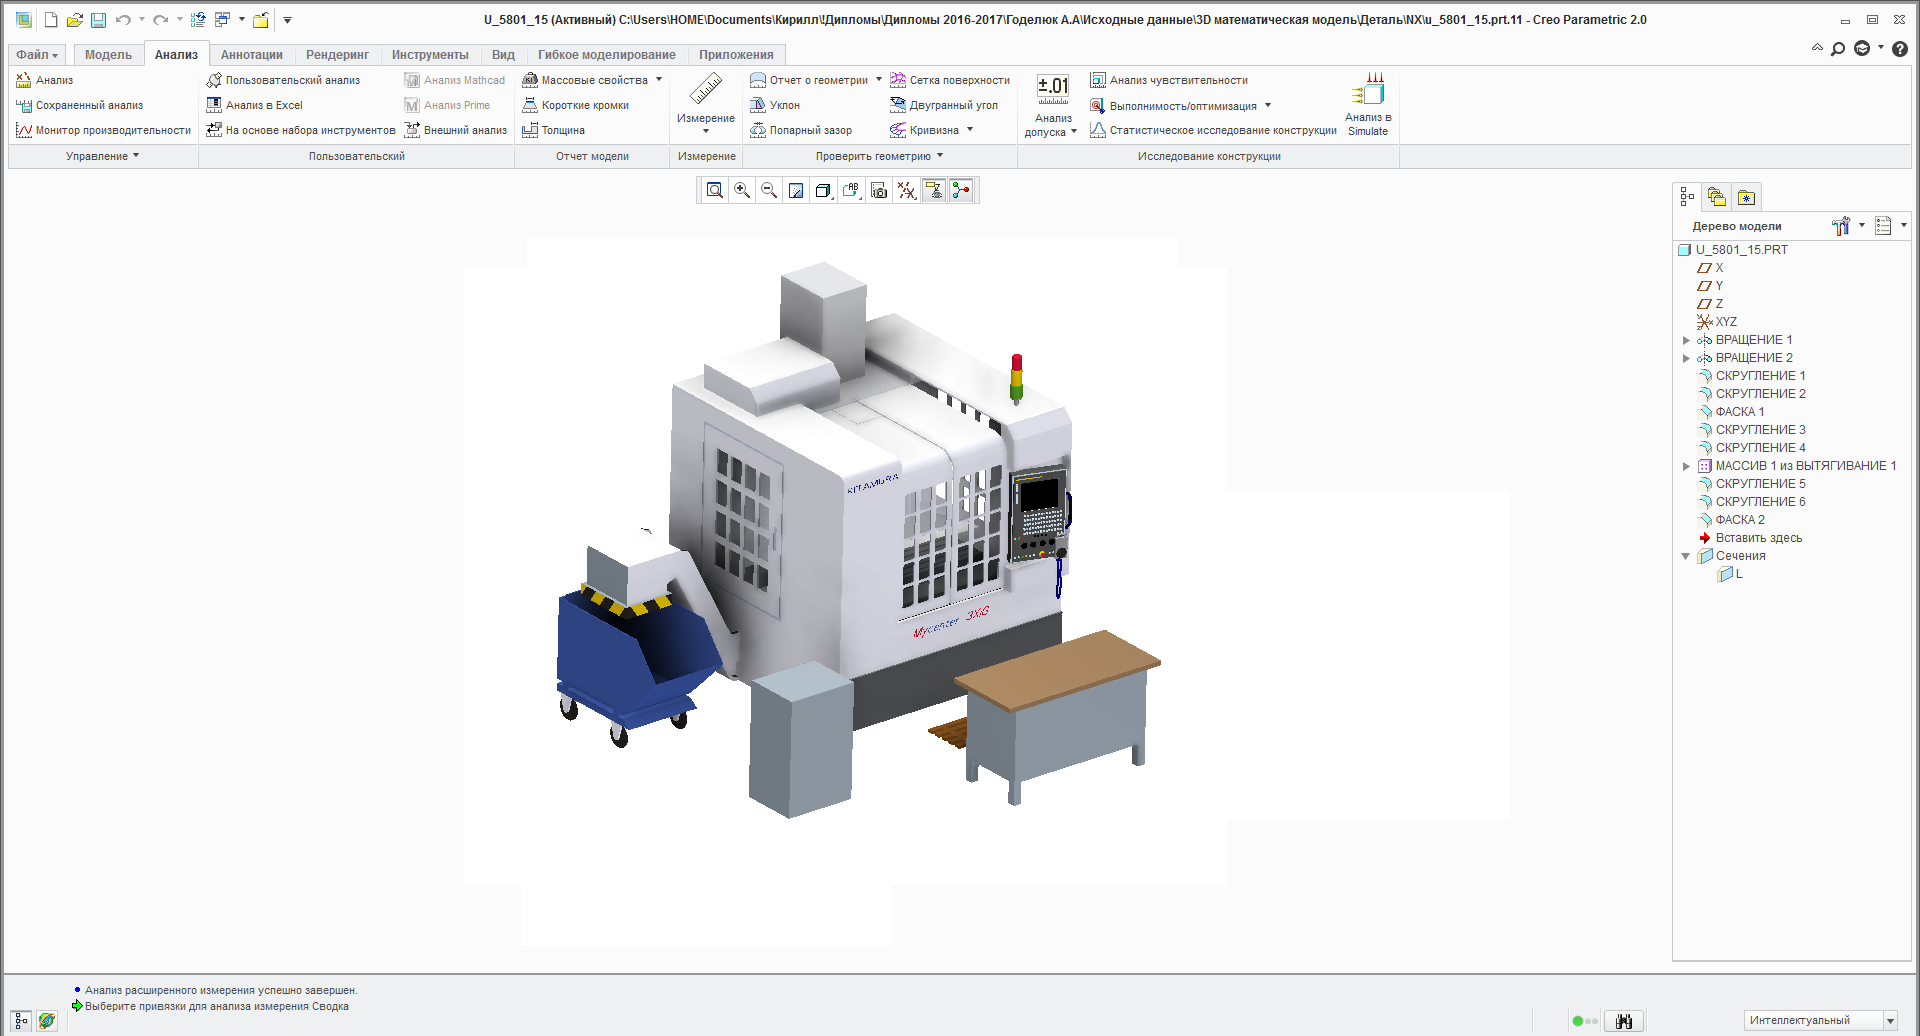Expand Отчет о геометрии dropdown arrow
This screenshot has height=1036, width=1920.
(879, 80)
